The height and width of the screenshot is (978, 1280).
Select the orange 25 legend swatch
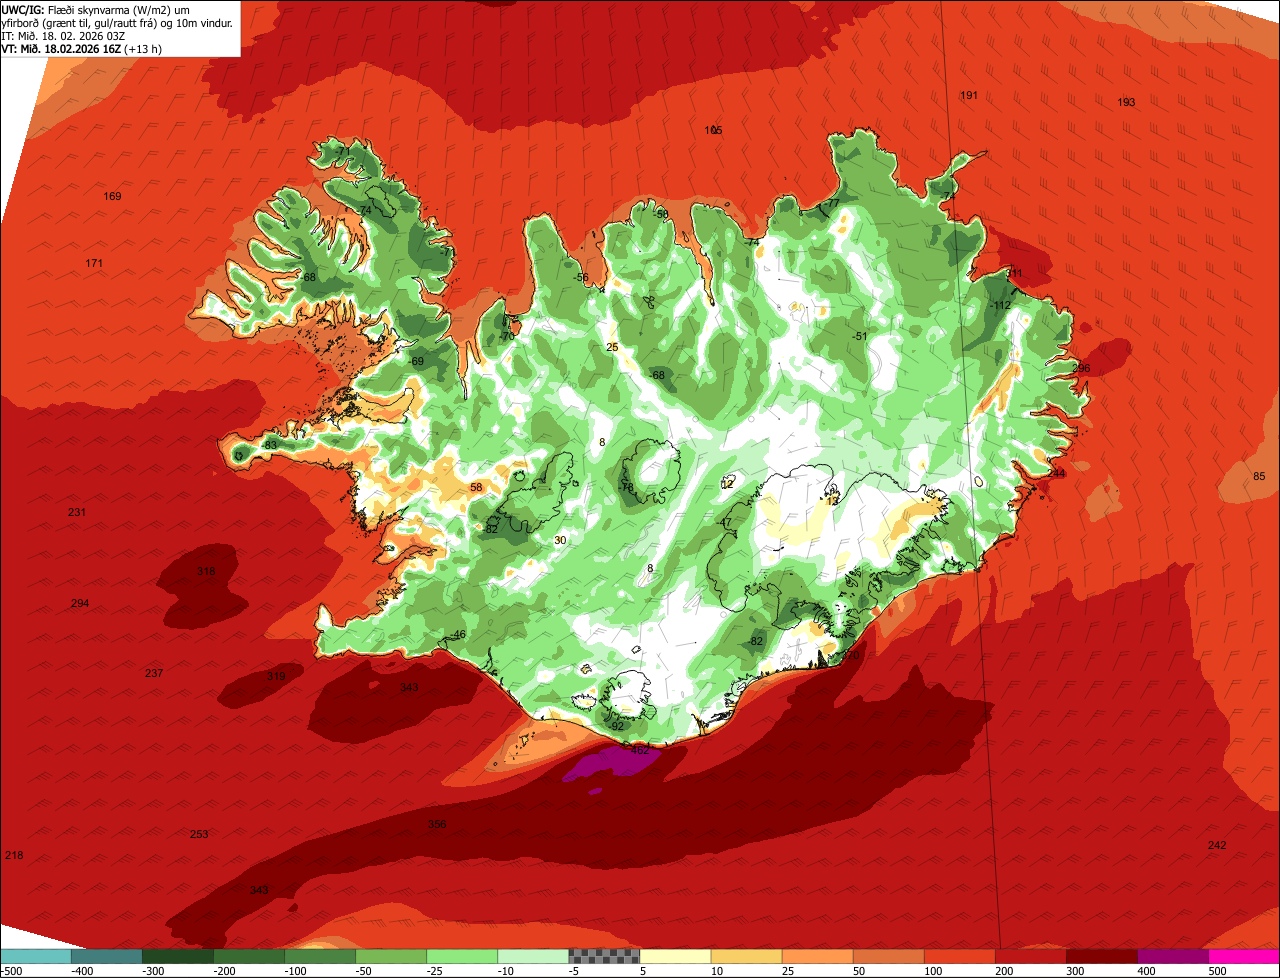pyautogui.click(x=817, y=956)
